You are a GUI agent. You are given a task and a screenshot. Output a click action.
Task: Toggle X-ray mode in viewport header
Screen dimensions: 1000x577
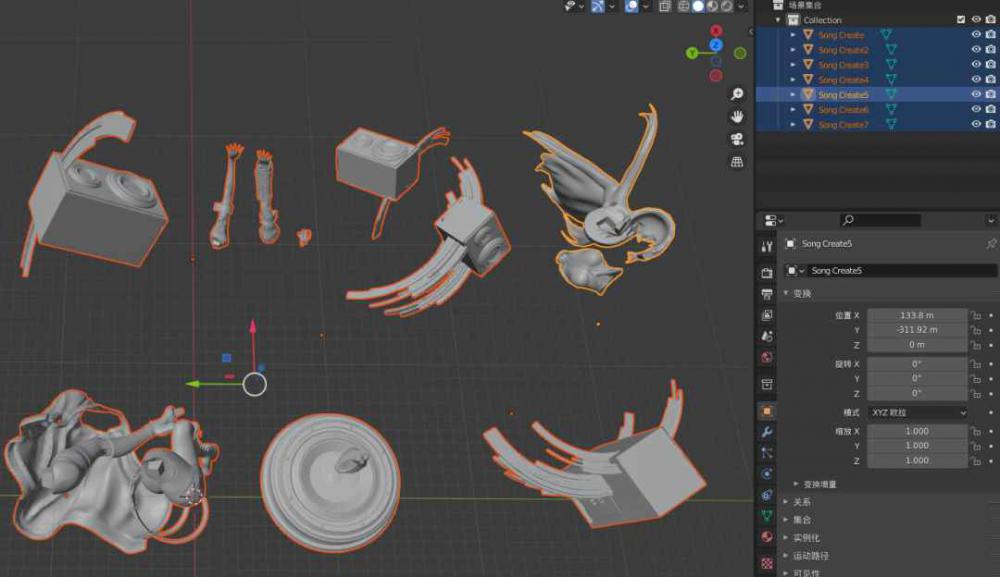pyautogui.click(x=665, y=6)
